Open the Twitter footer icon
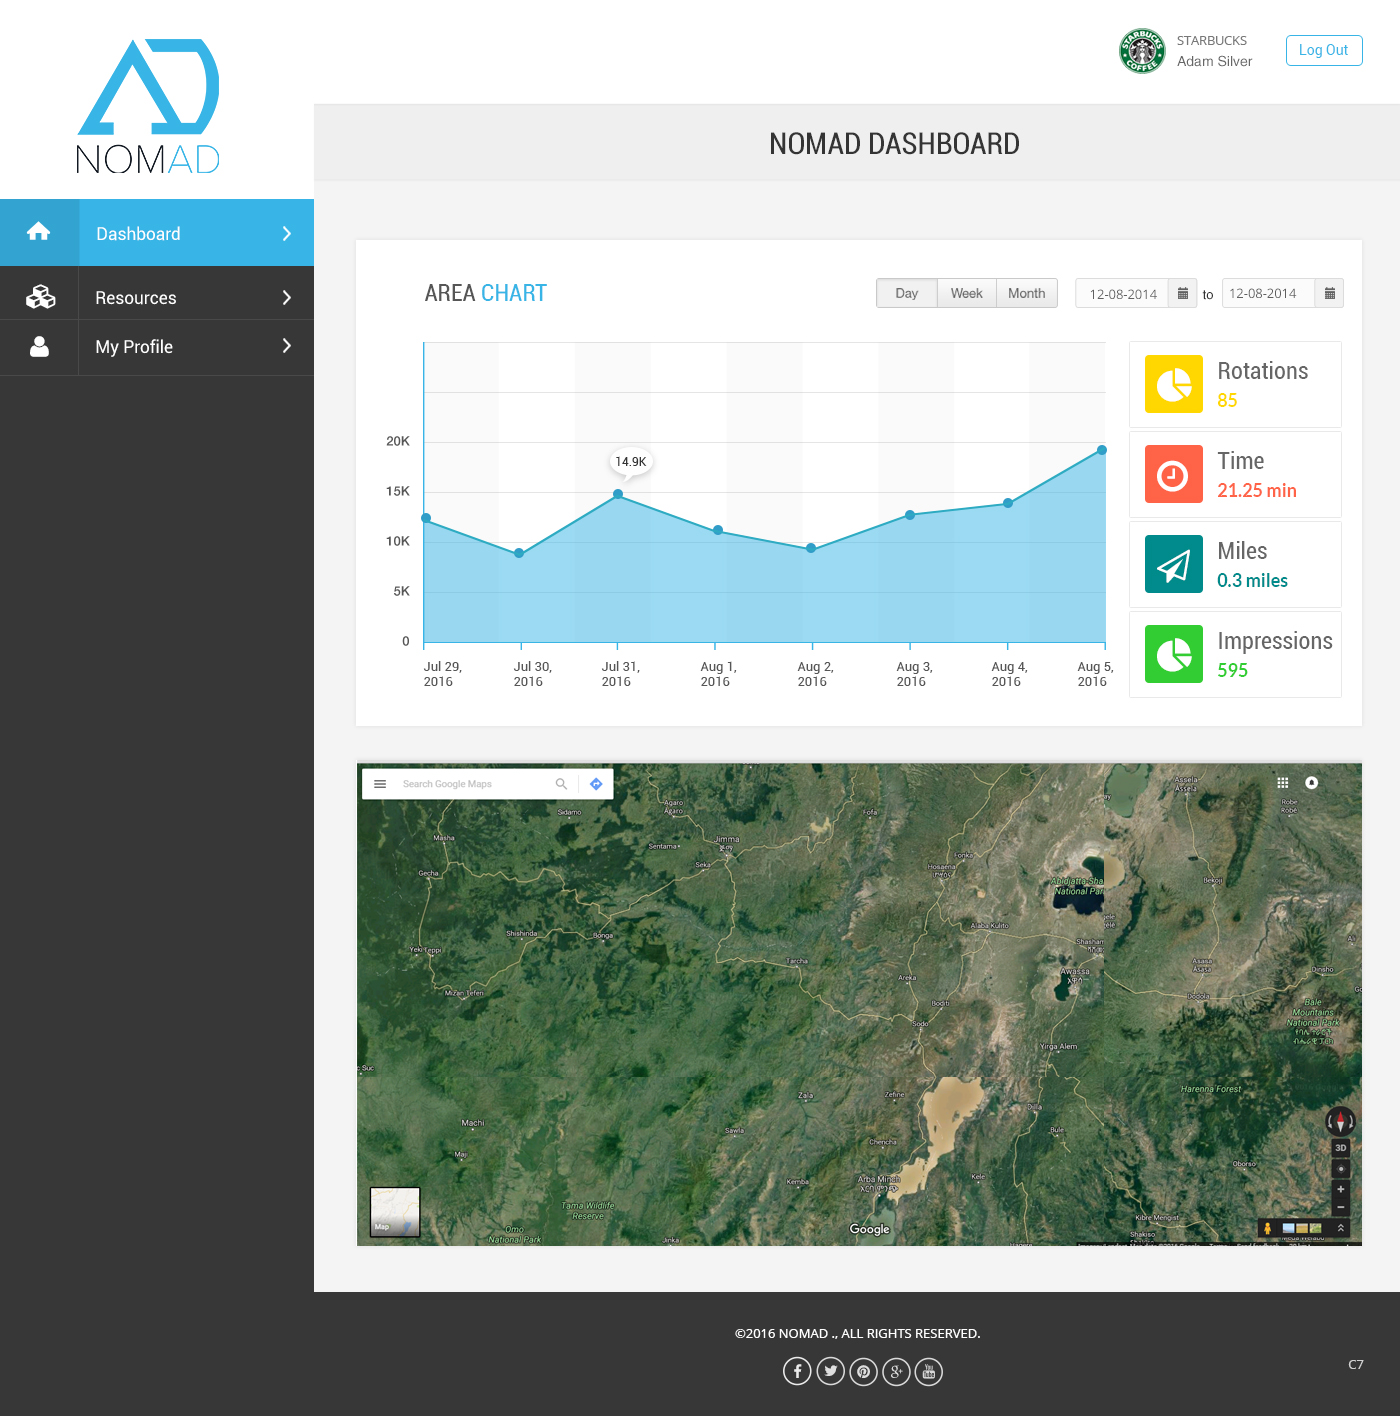Viewport: 1400px width, 1416px height. (x=830, y=1371)
